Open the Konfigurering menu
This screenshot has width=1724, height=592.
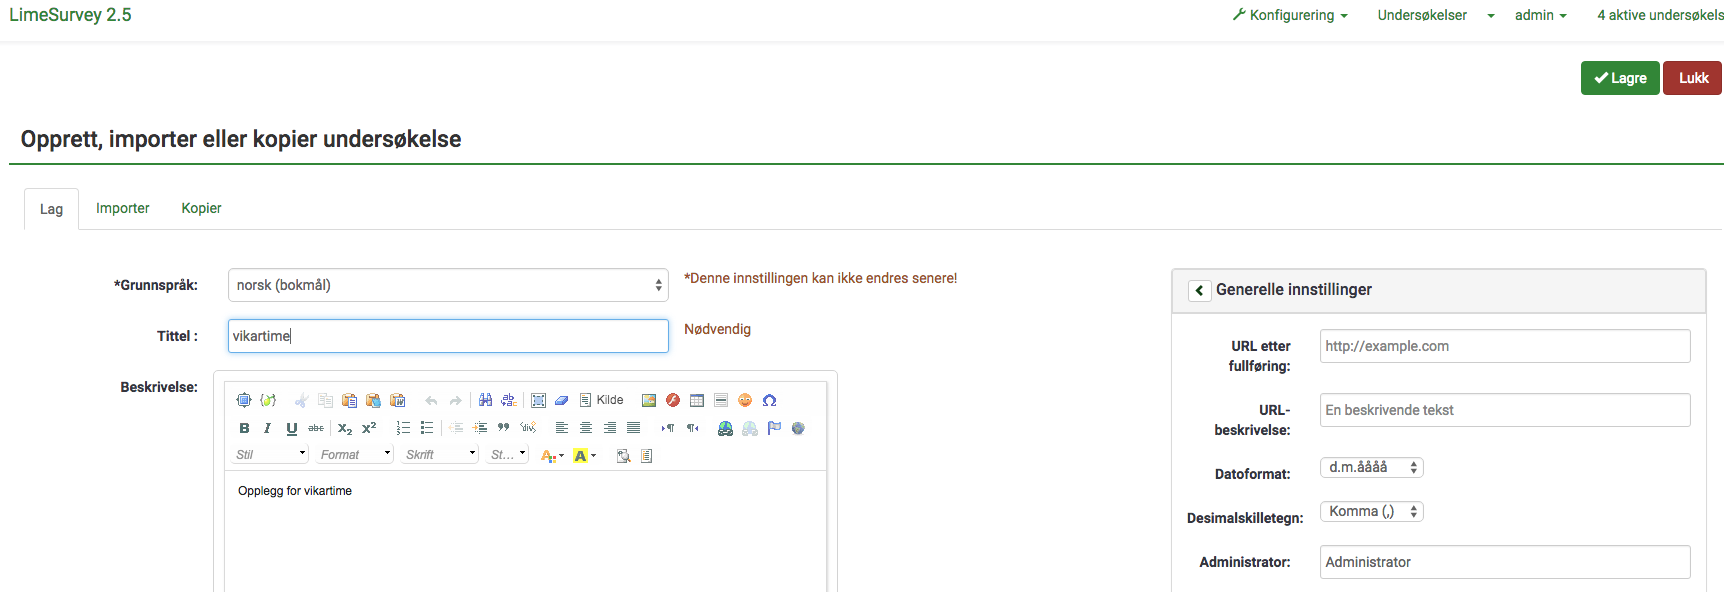1291,15
